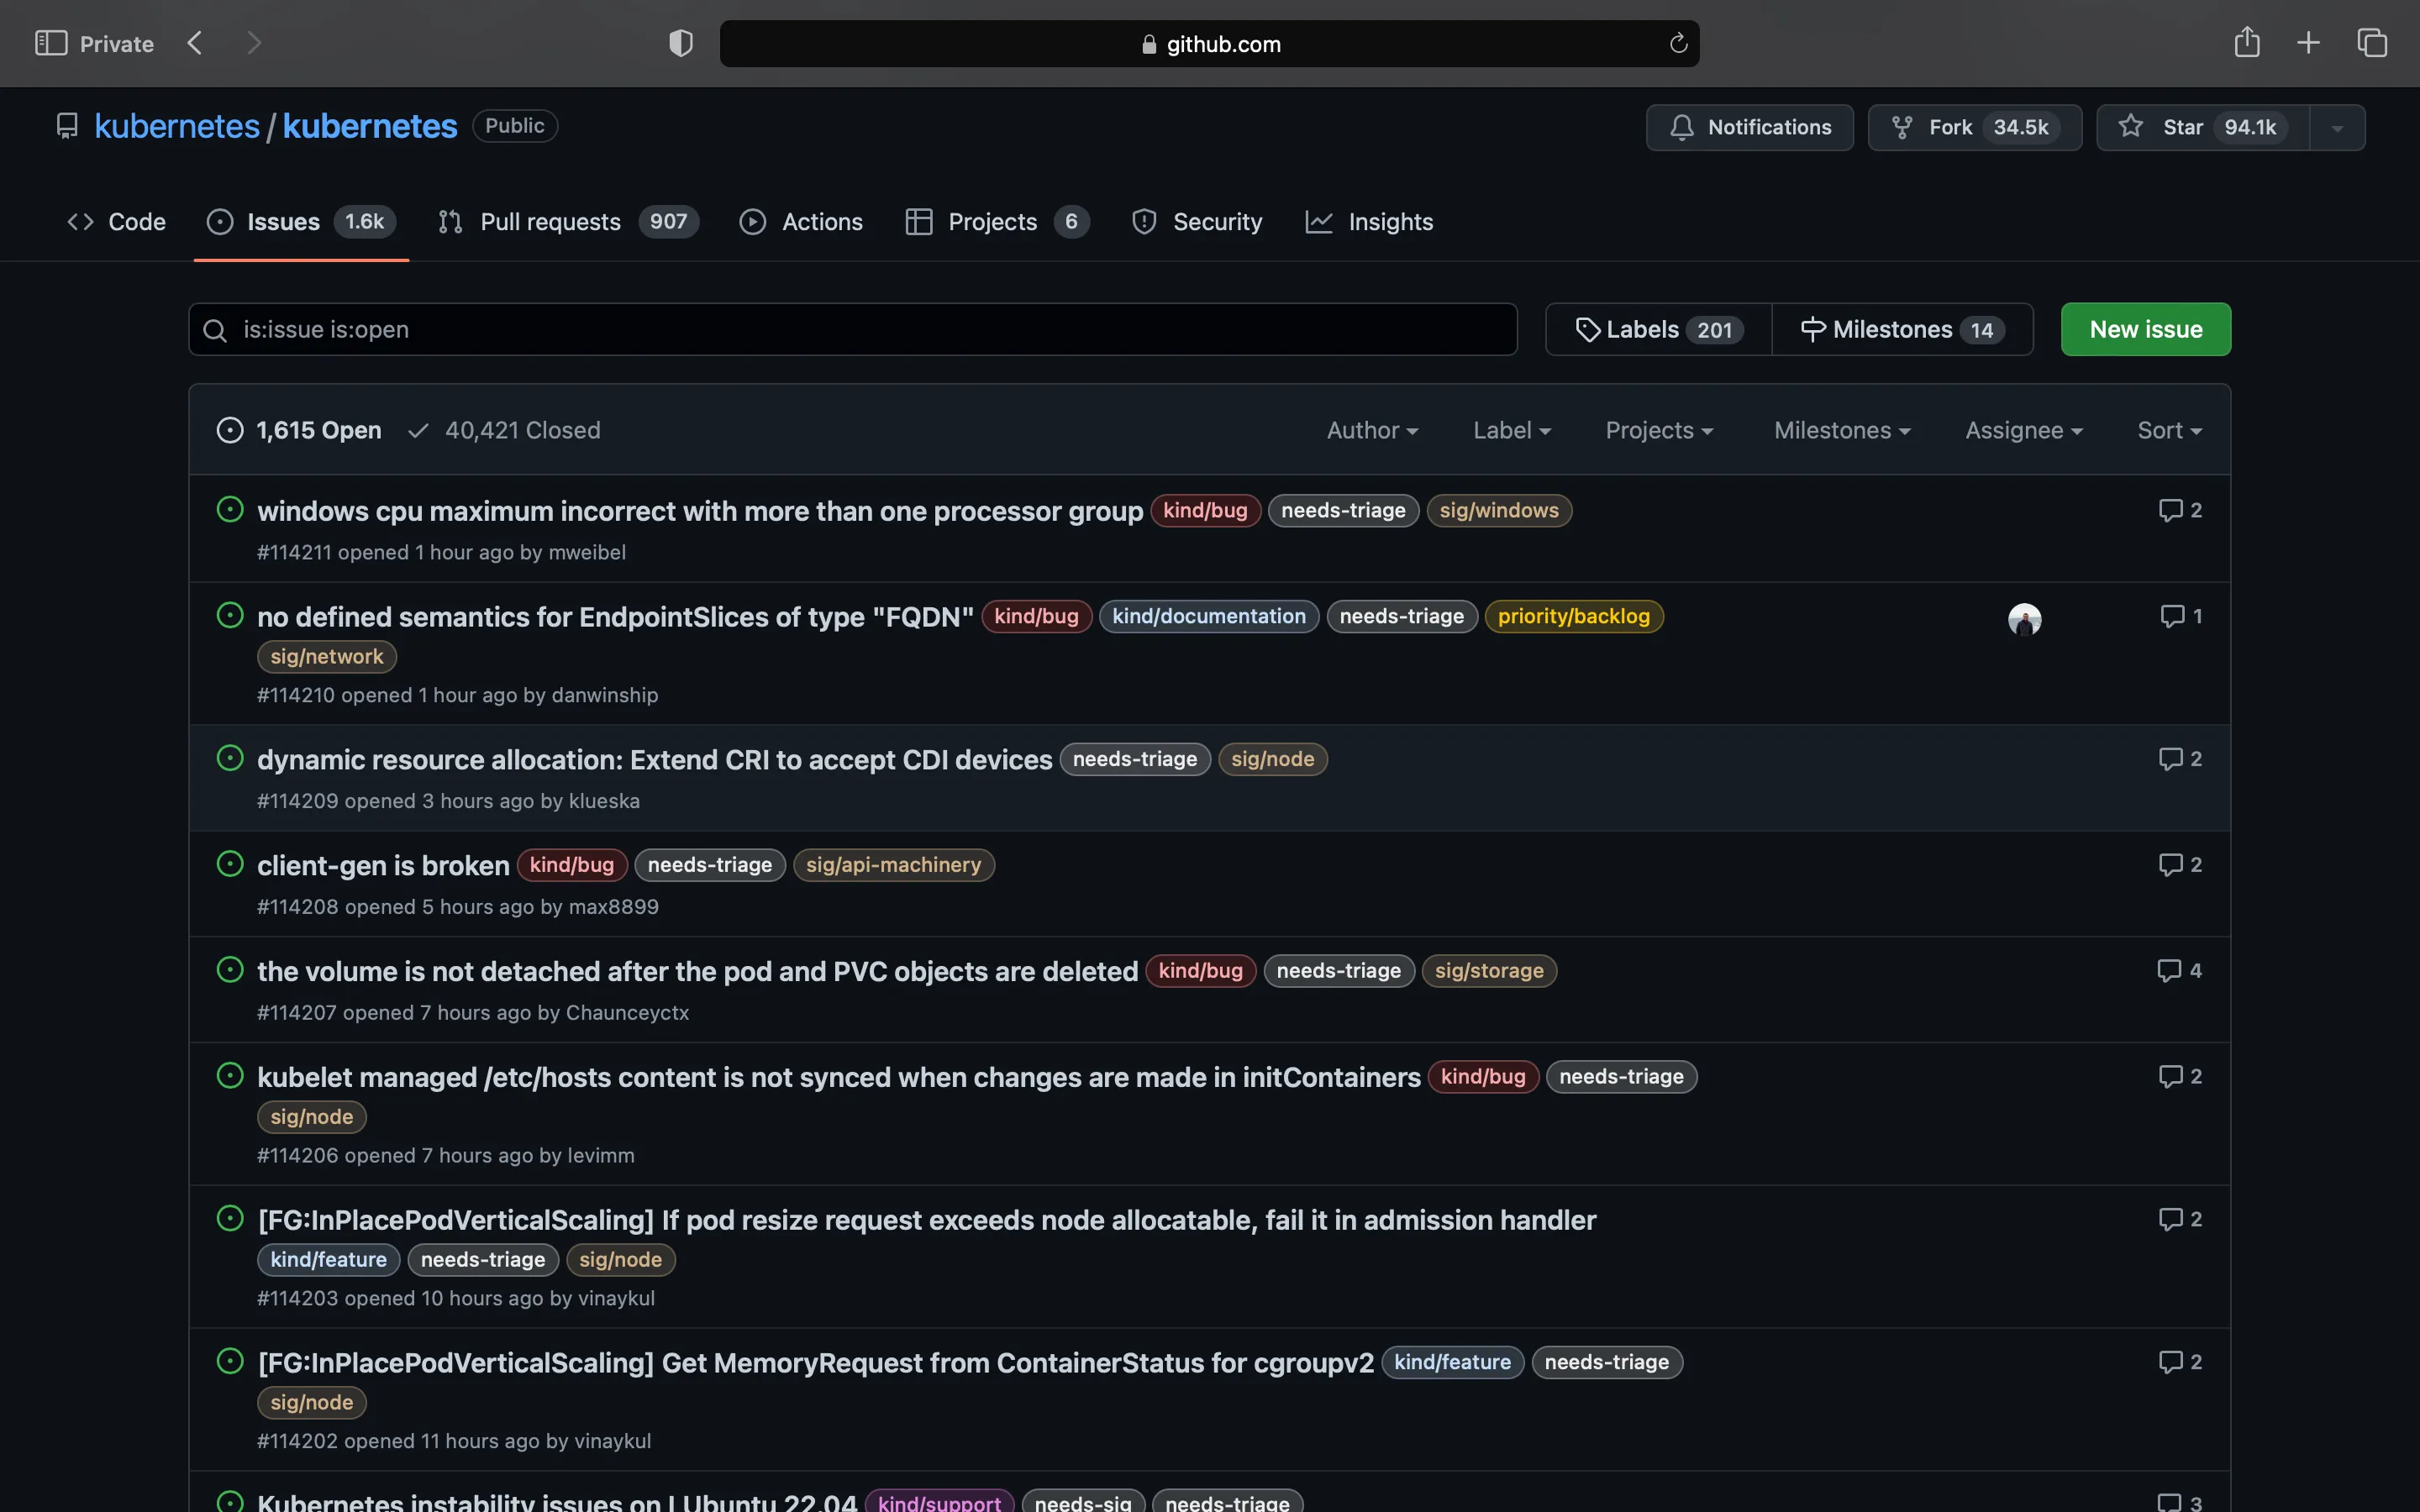Click the comment icon for issue #114211
The height and width of the screenshot is (1512, 2420).
click(x=2170, y=511)
